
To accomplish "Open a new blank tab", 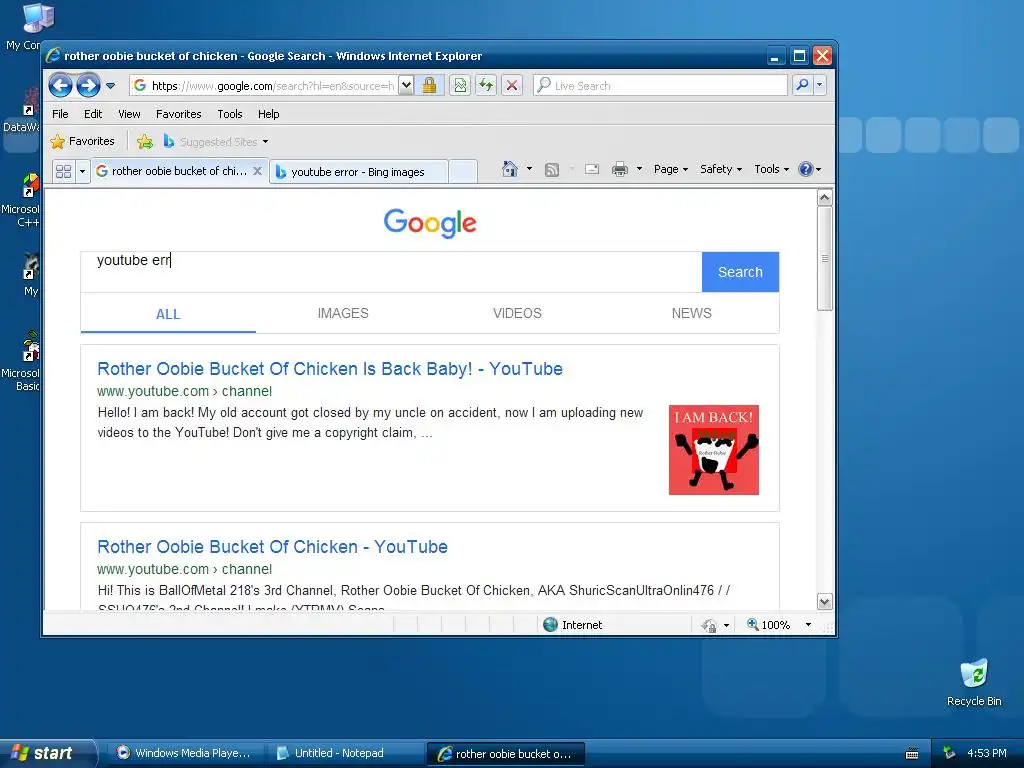I will pos(463,172).
